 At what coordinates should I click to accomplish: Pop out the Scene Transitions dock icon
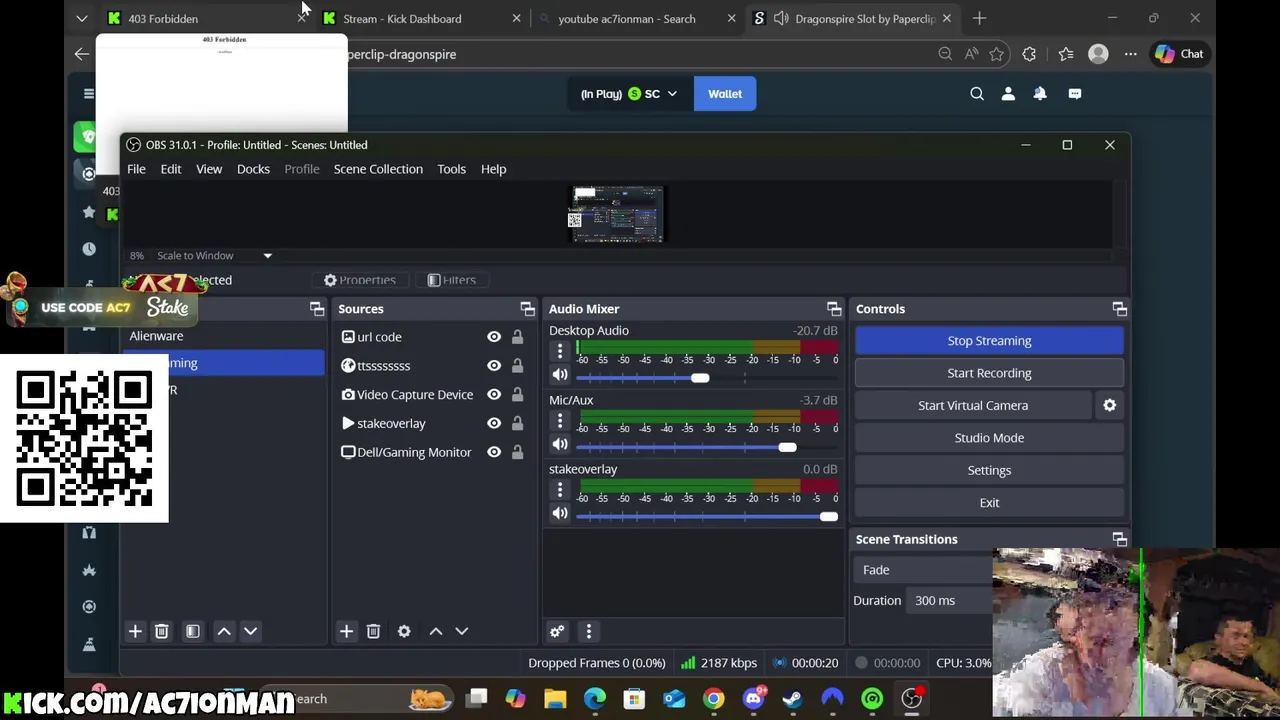pos(1119,539)
